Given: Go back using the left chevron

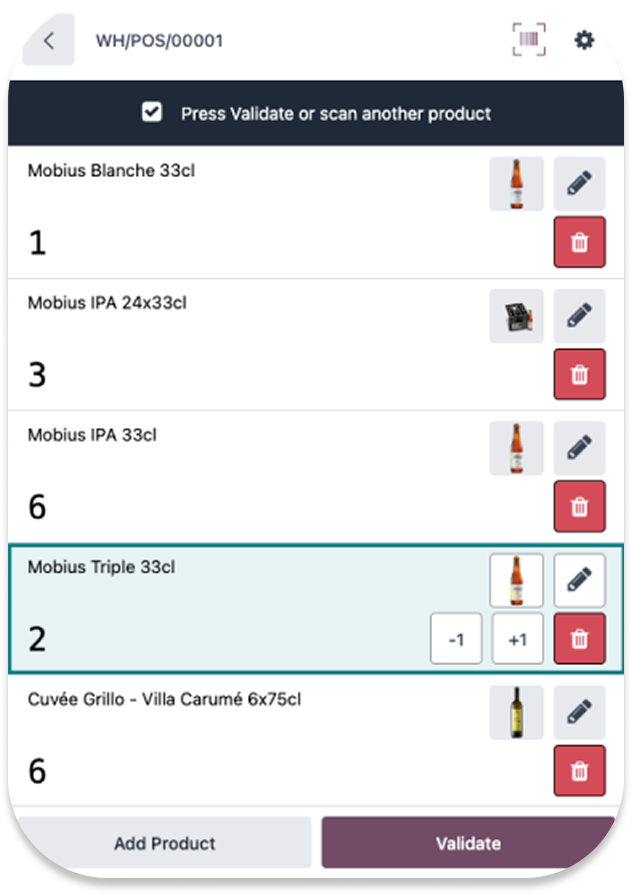Looking at the screenshot, I should click(x=48, y=41).
